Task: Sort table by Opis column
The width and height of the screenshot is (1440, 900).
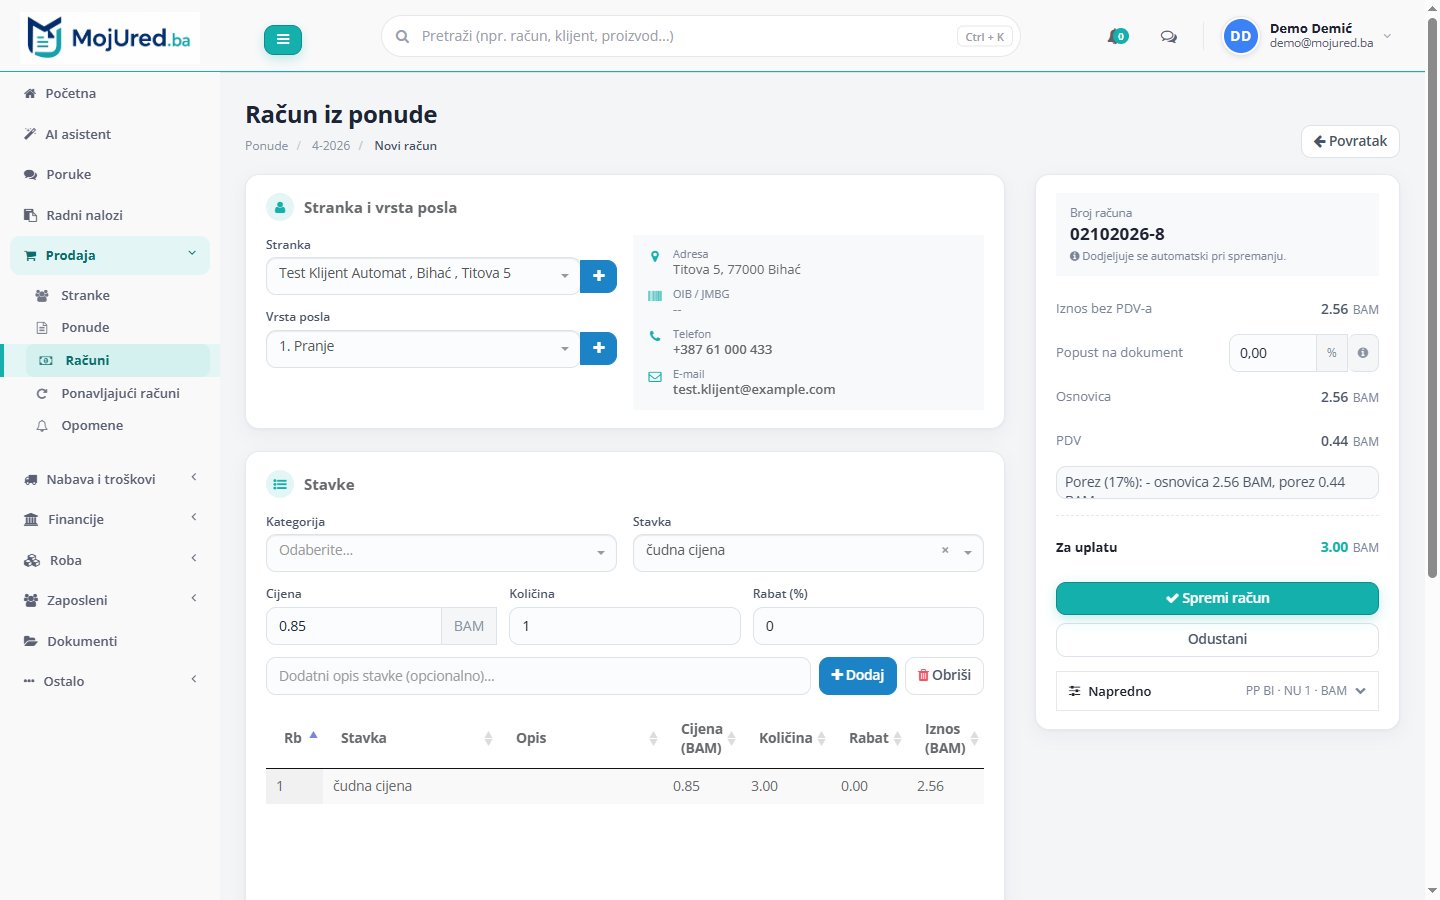Action: click(585, 738)
